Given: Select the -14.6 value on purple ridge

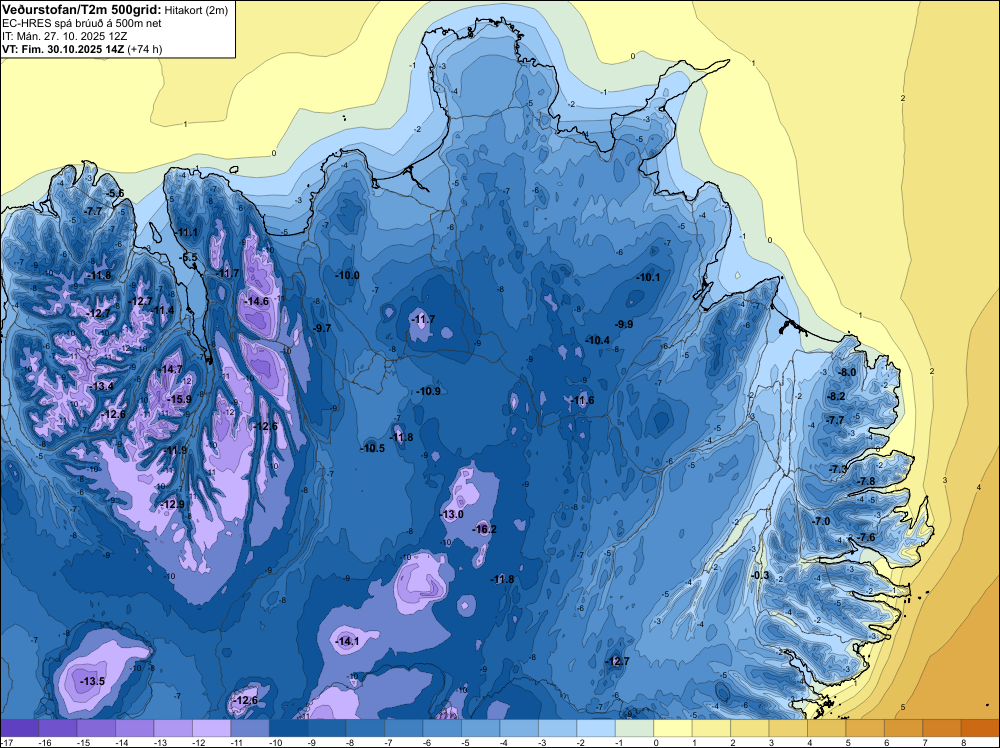Looking at the screenshot, I should click(257, 301).
